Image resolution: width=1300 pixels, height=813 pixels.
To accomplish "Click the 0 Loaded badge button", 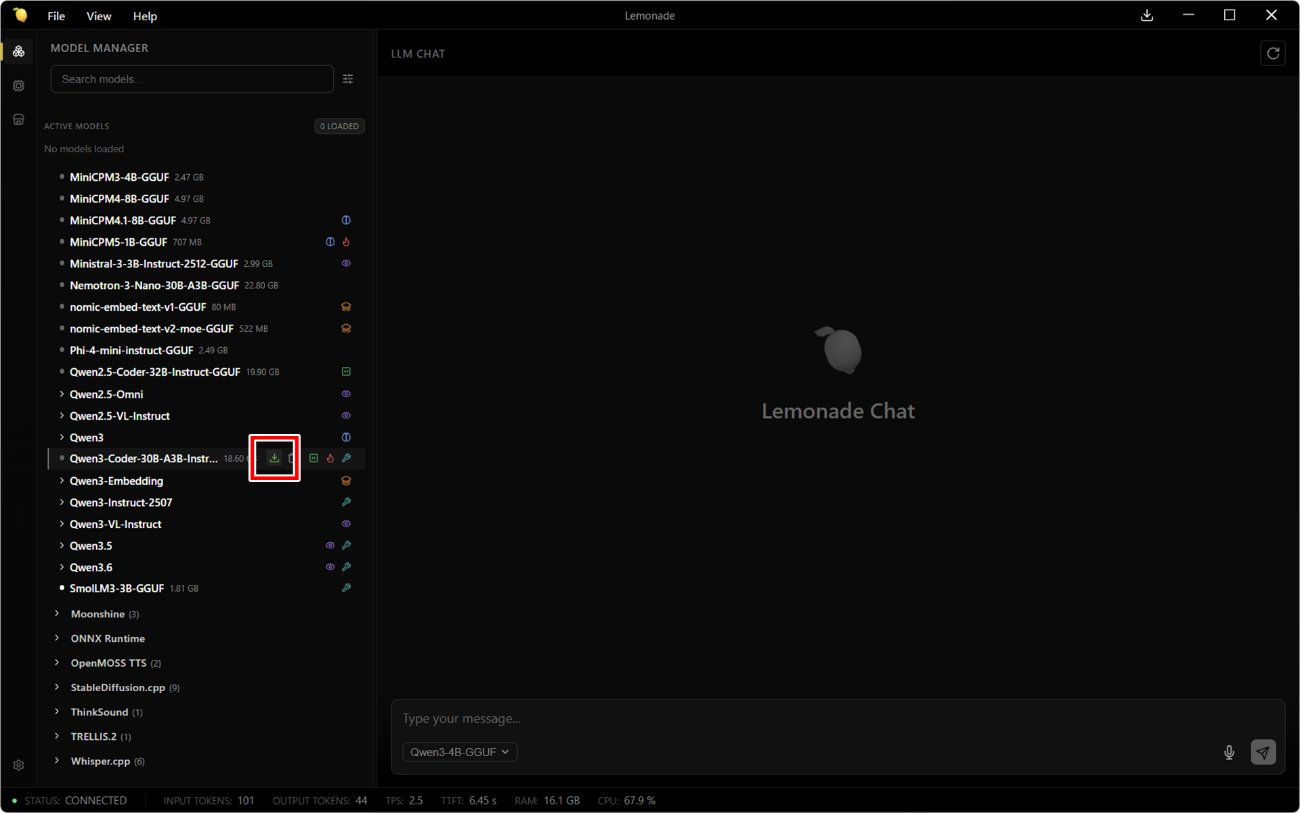I will click(339, 126).
